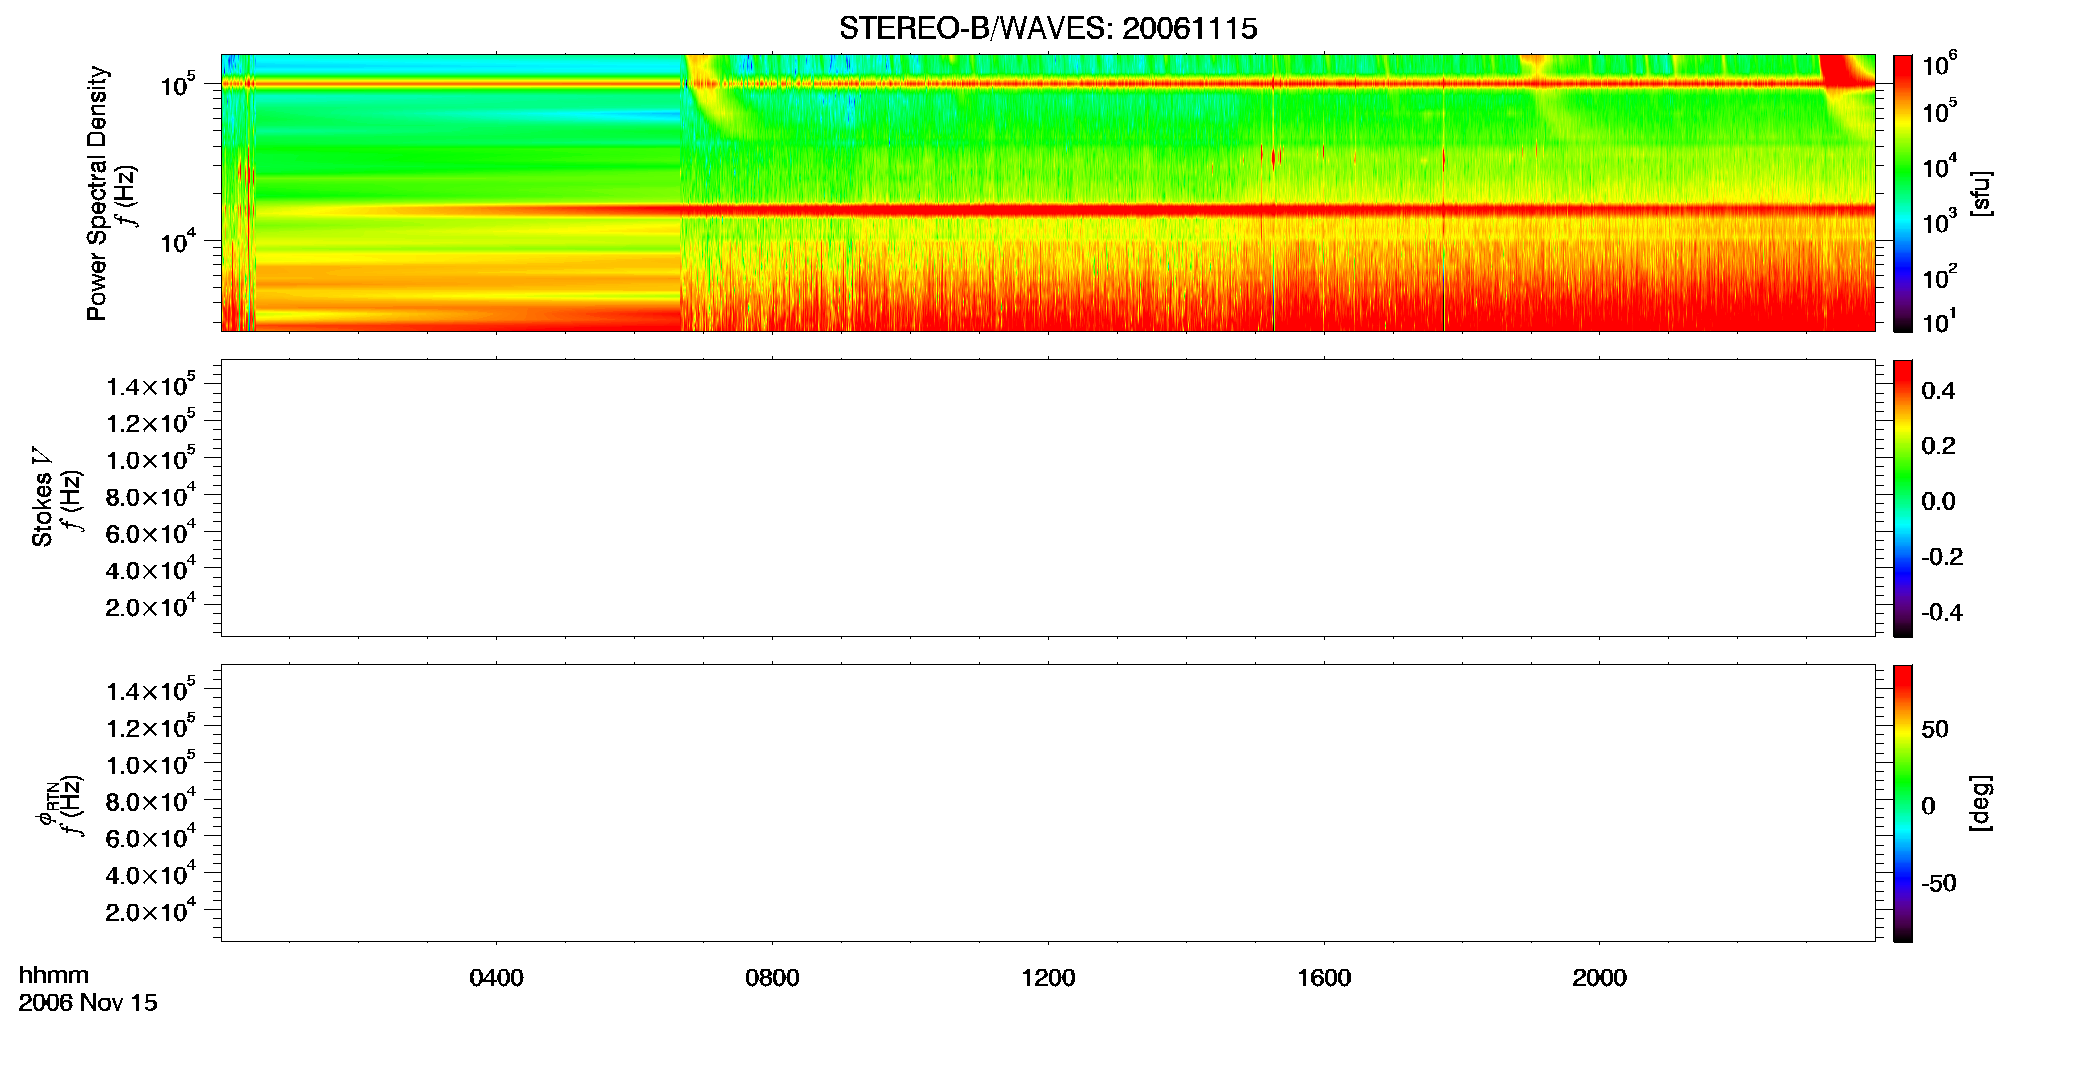Select the 1600 time axis label
2096x1080 pixels.
(1324, 978)
